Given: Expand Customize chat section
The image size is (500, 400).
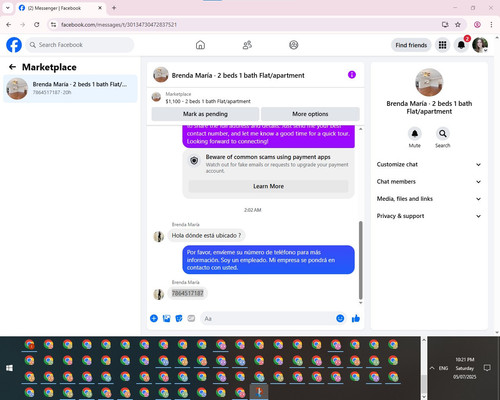Looking at the screenshot, I should pyautogui.click(x=429, y=164).
